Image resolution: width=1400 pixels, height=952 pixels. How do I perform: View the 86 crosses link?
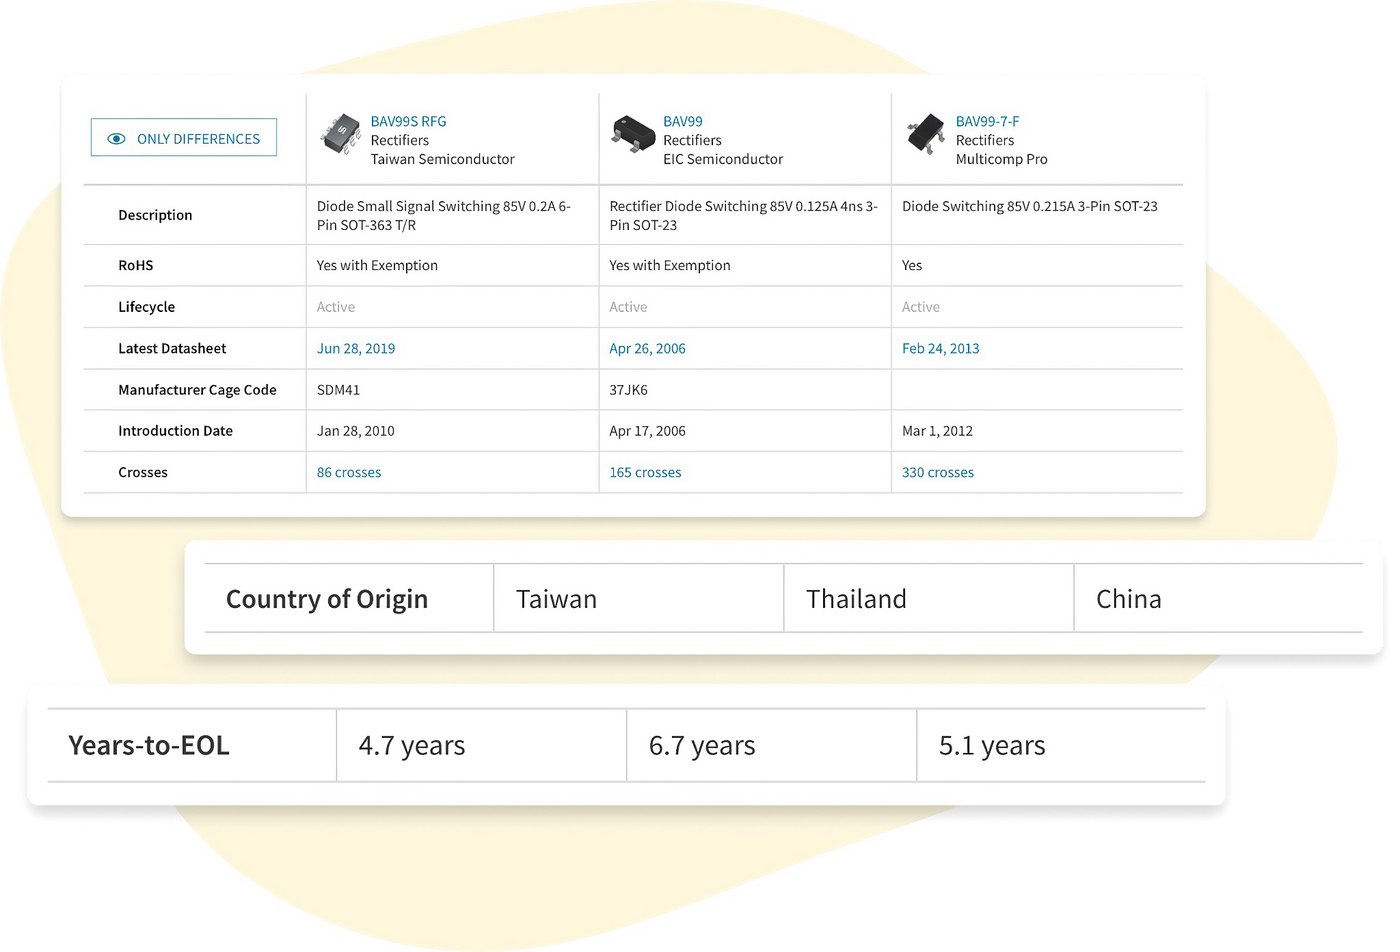pyautogui.click(x=349, y=472)
